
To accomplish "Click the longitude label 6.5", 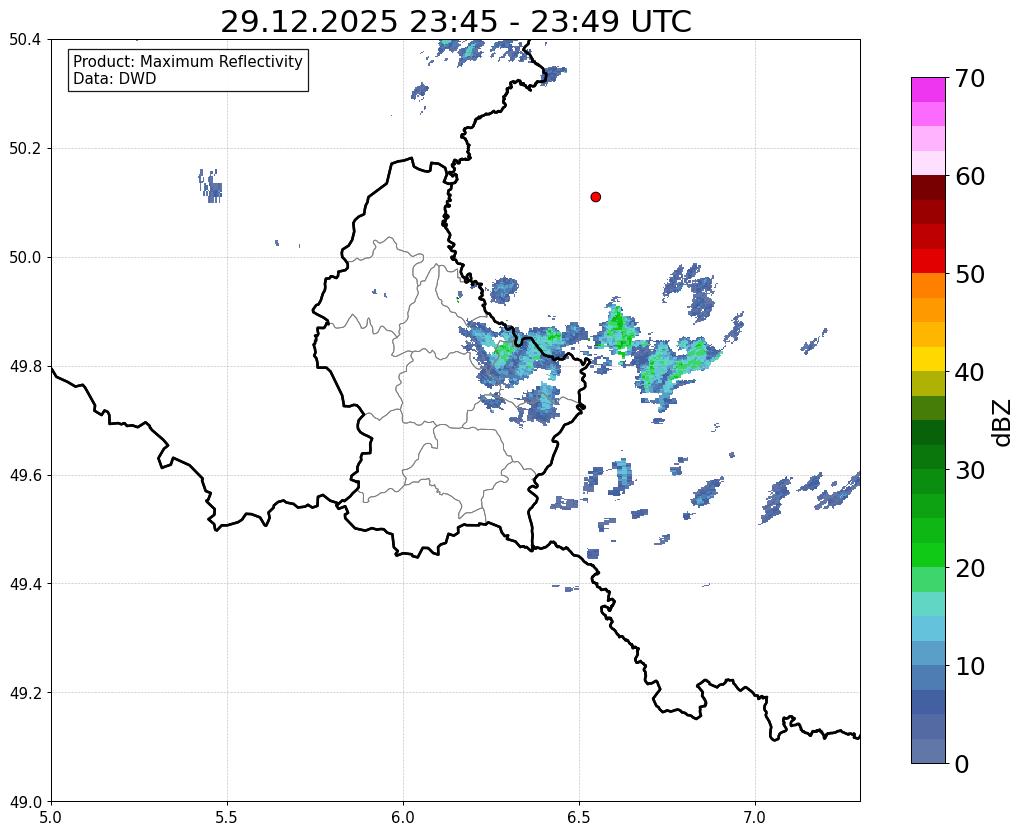I will (579, 818).
